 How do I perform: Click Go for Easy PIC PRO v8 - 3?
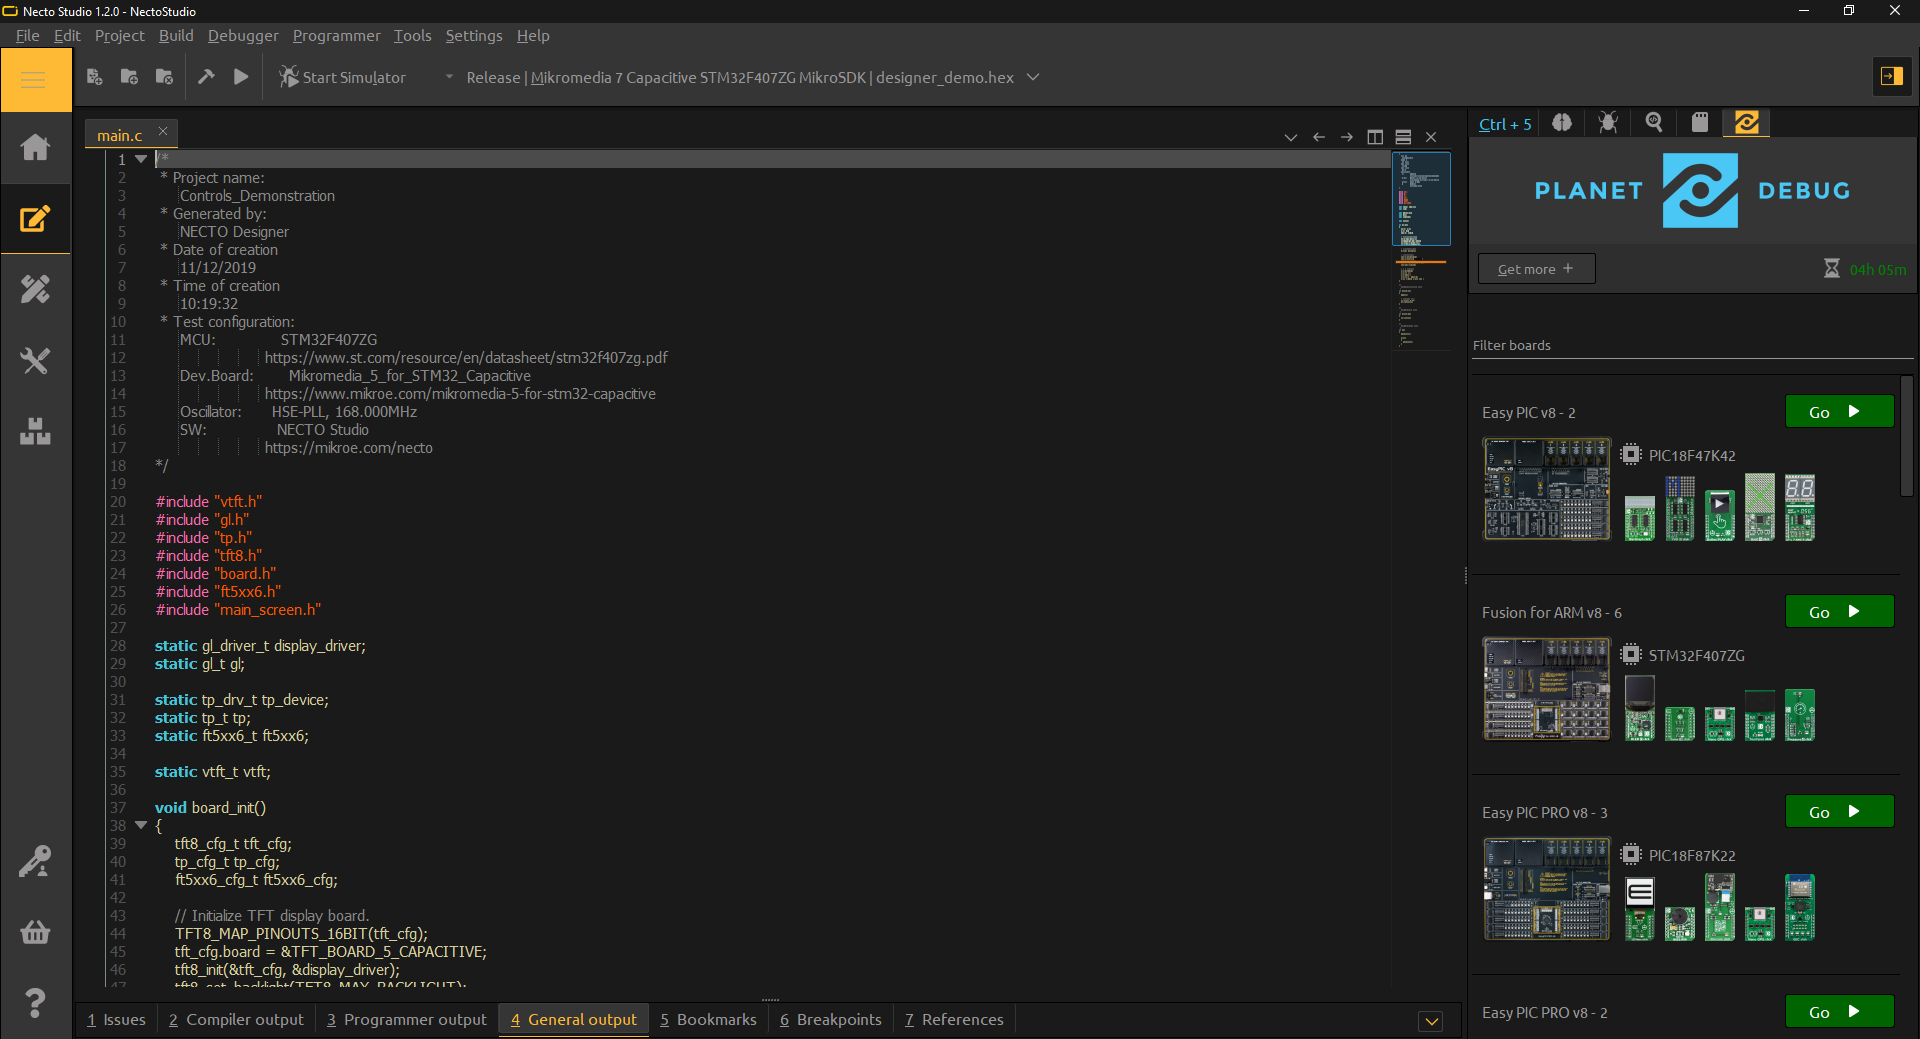1839,812
